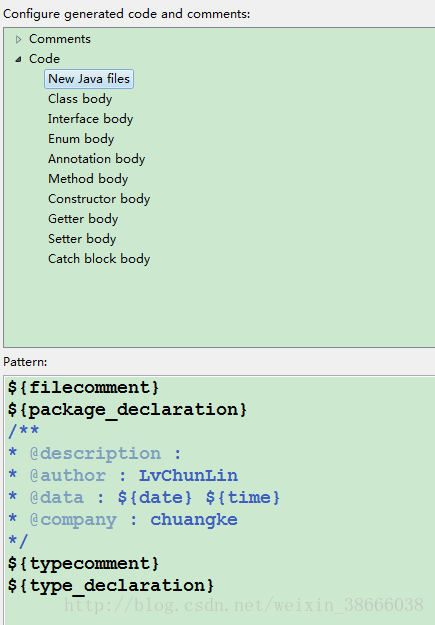Select Setter body template
The image size is (435, 625).
pos(82,238)
